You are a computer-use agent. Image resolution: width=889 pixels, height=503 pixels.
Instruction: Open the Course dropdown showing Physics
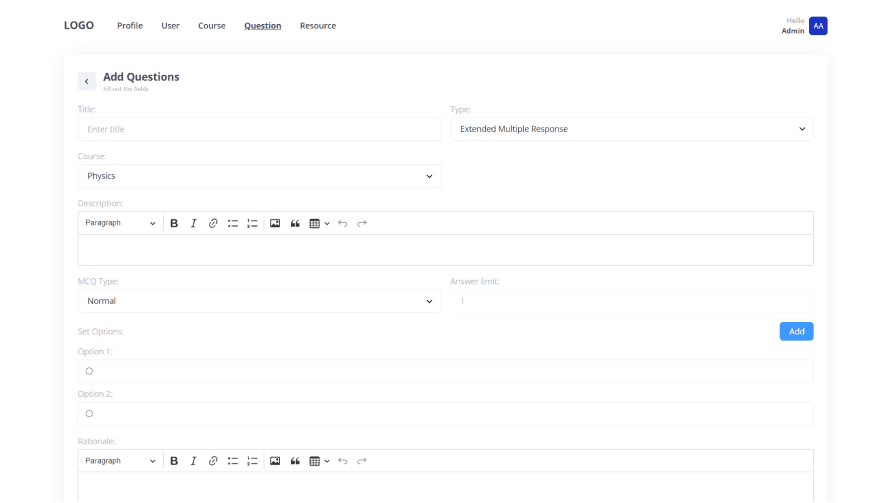pyautogui.click(x=259, y=176)
